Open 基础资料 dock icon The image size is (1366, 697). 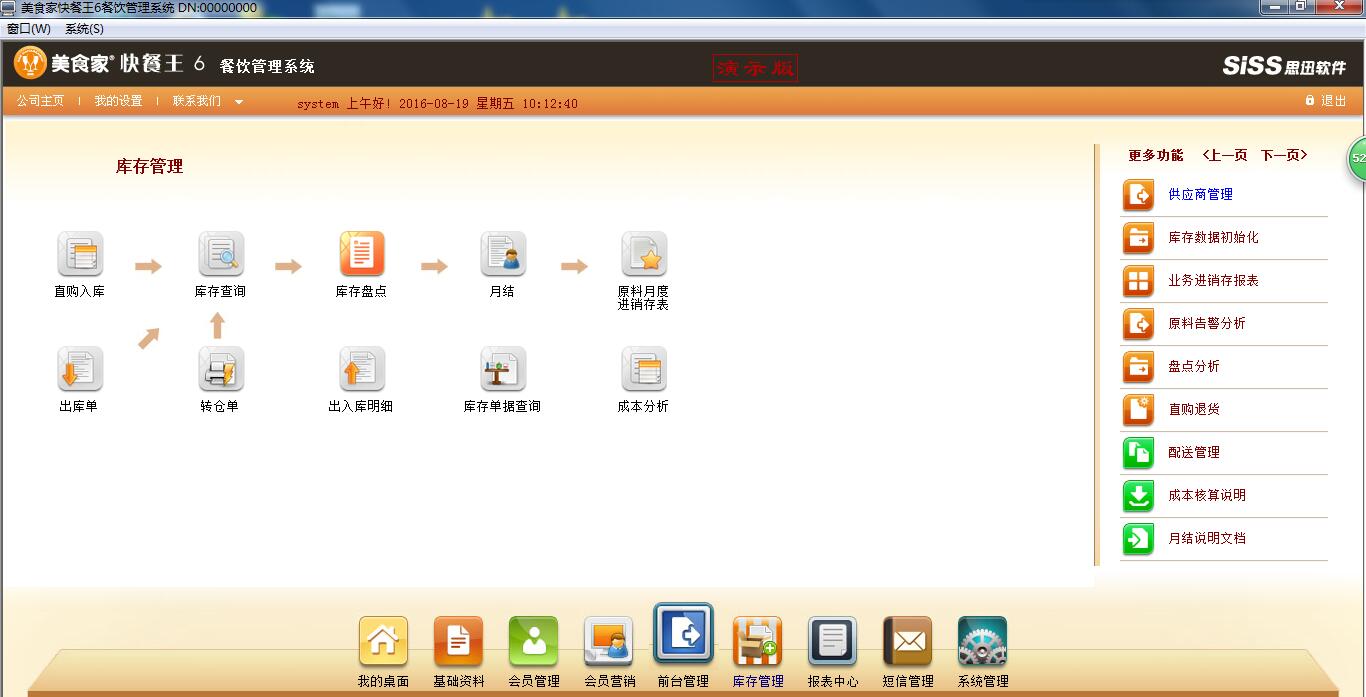click(458, 641)
